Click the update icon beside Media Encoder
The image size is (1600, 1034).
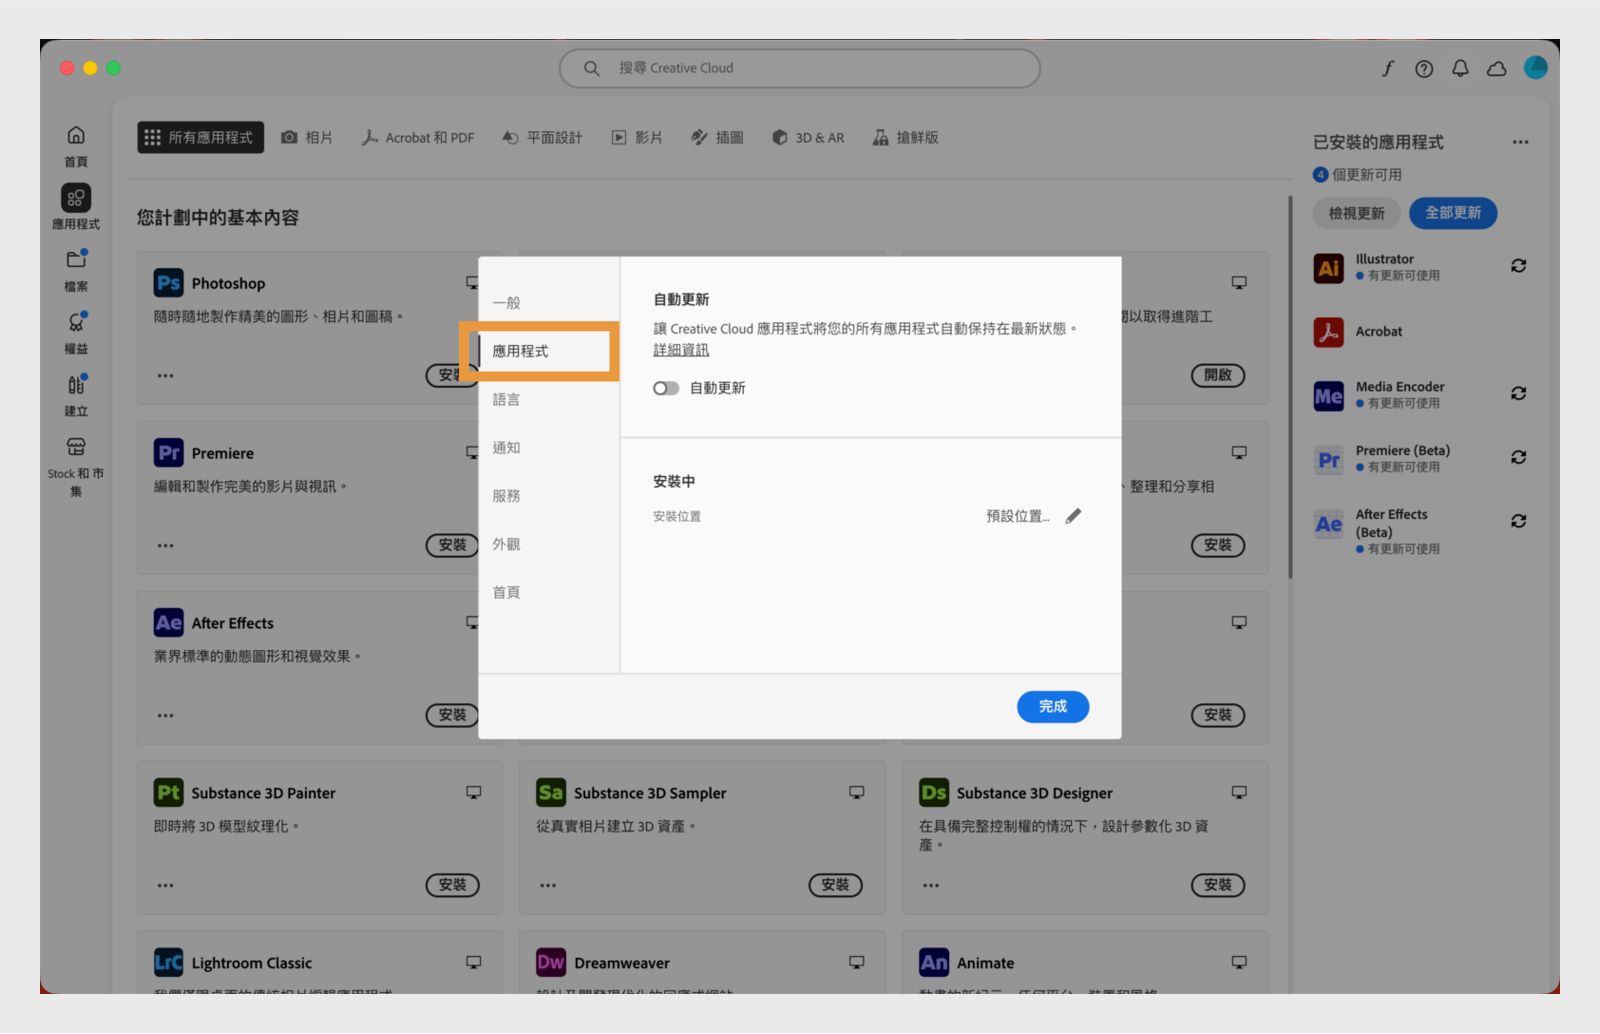click(1518, 394)
